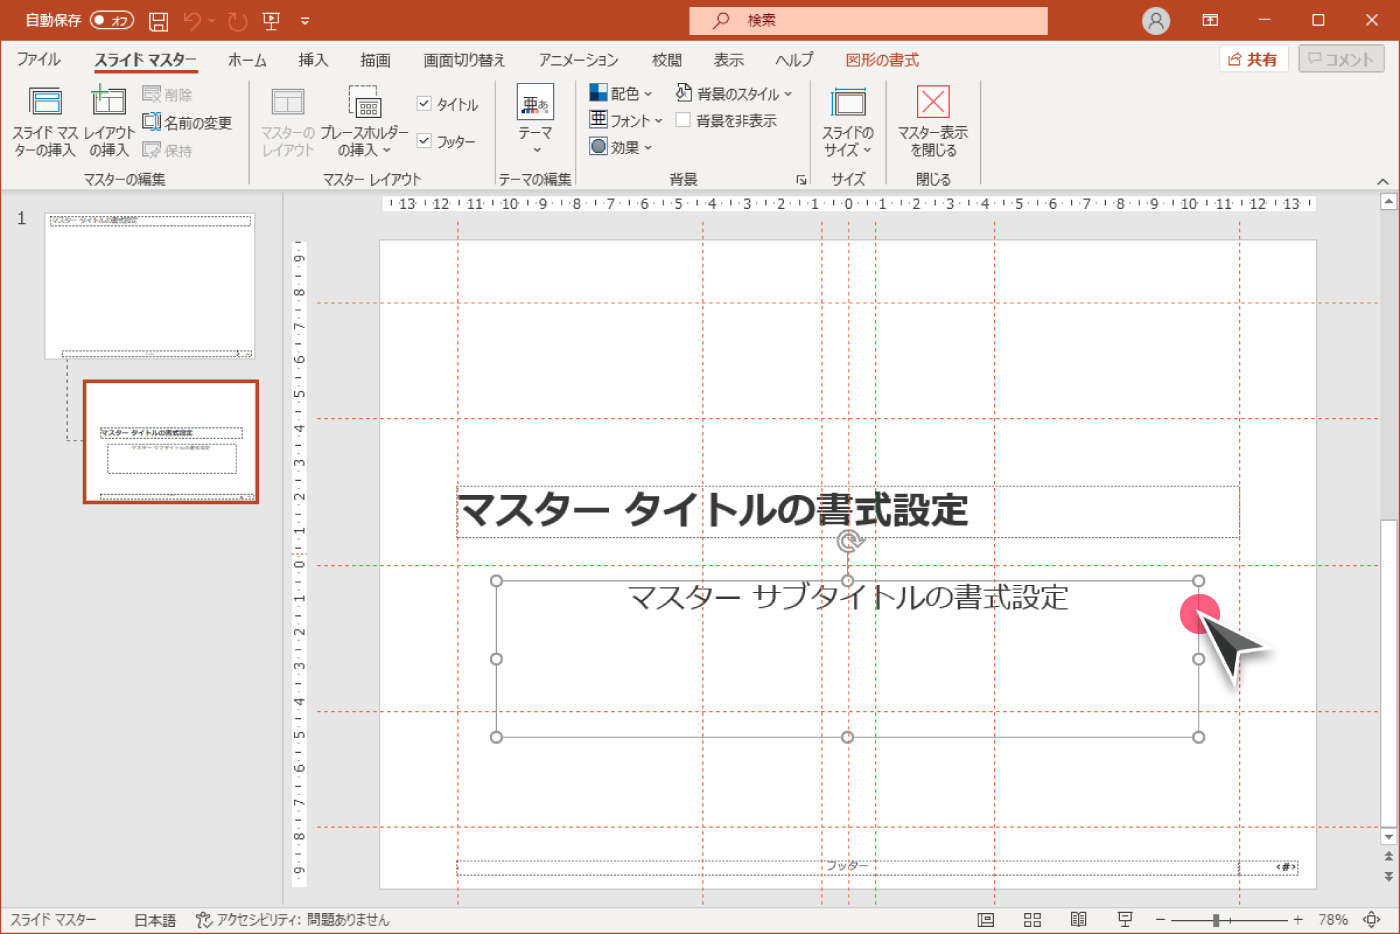Image resolution: width=1400 pixels, height=934 pixels.
Task: Click the 78% zoom level
Action: (1332, 920)
